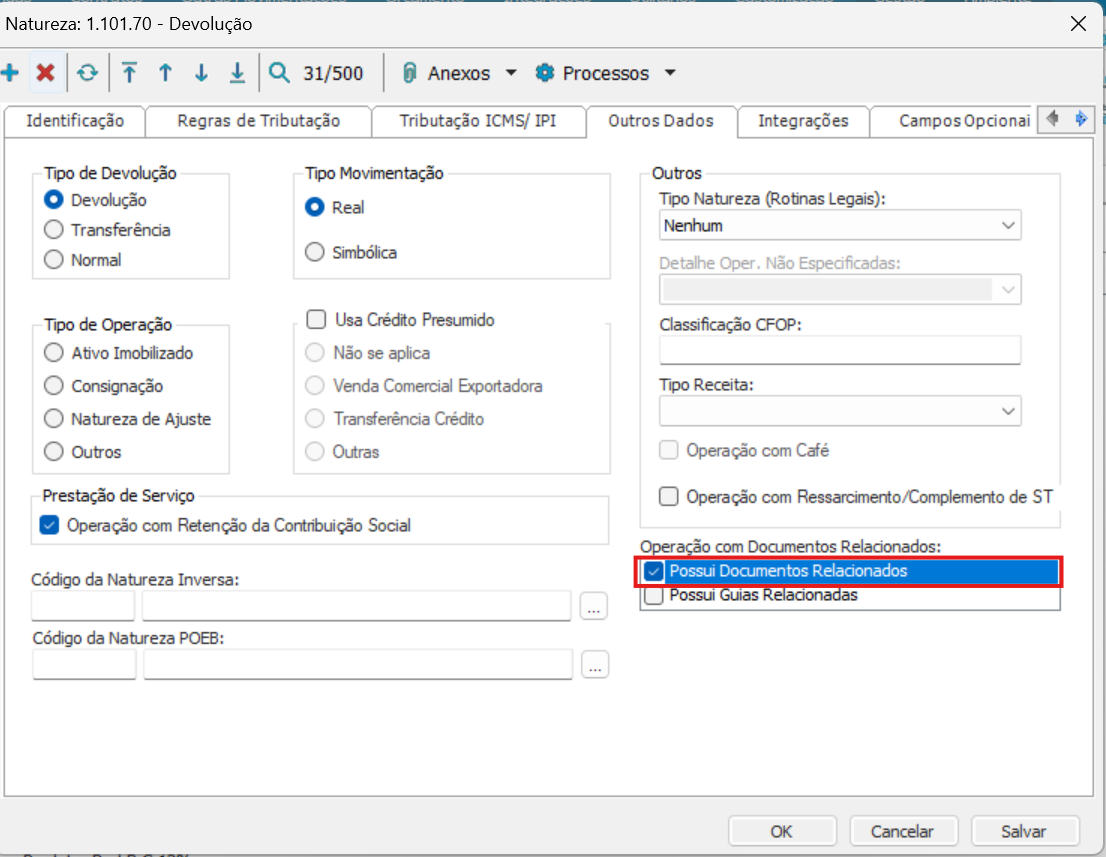
Task: Go to next record down arrow
Action: coord(201,73)
